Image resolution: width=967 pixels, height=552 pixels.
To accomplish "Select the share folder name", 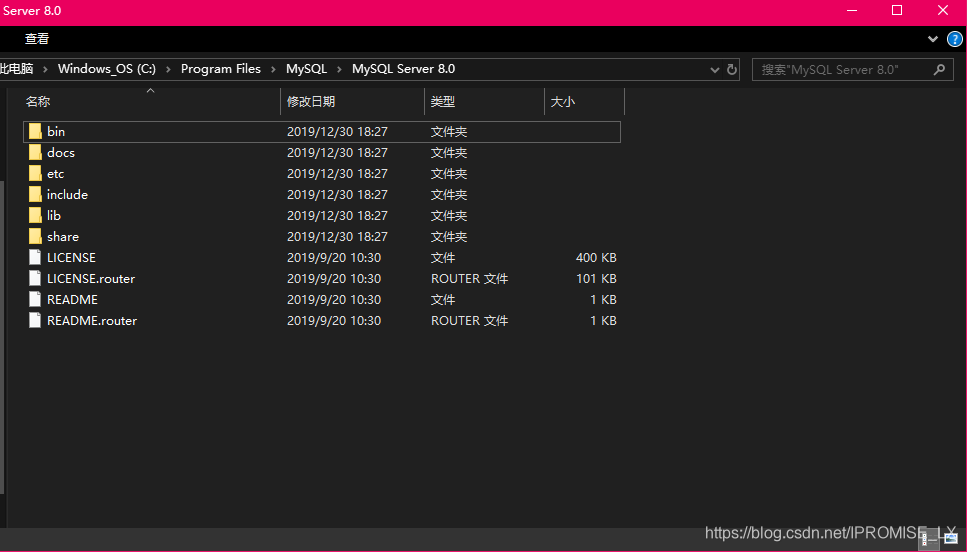I will tap(63, 236).
